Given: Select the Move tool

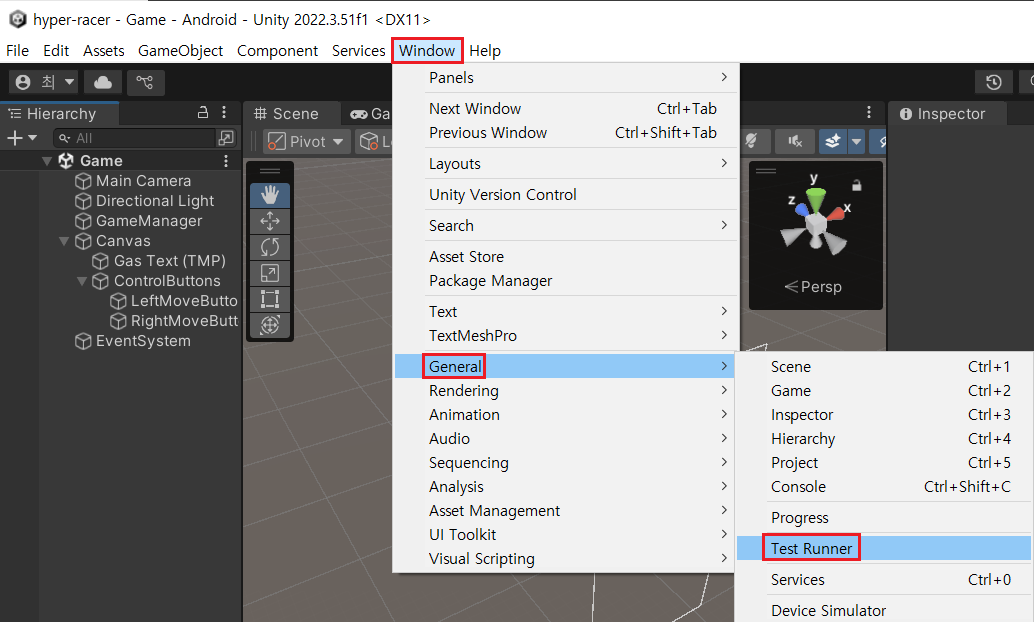Looking at the screenshot, I should point(270,221).
